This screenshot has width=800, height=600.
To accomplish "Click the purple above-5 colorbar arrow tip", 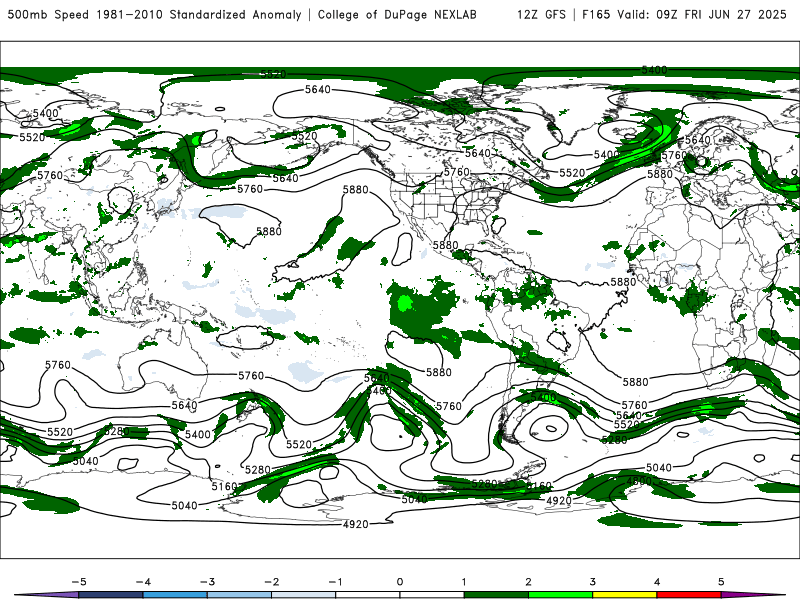I will click(754, 595).
